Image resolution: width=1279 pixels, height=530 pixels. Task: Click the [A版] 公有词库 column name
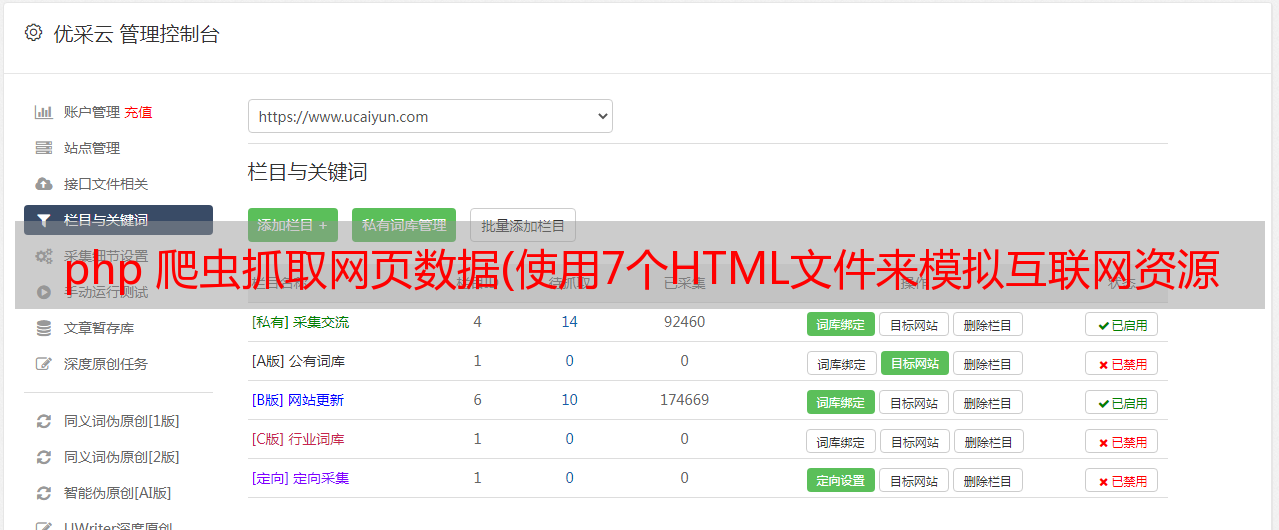coord(298,361)
